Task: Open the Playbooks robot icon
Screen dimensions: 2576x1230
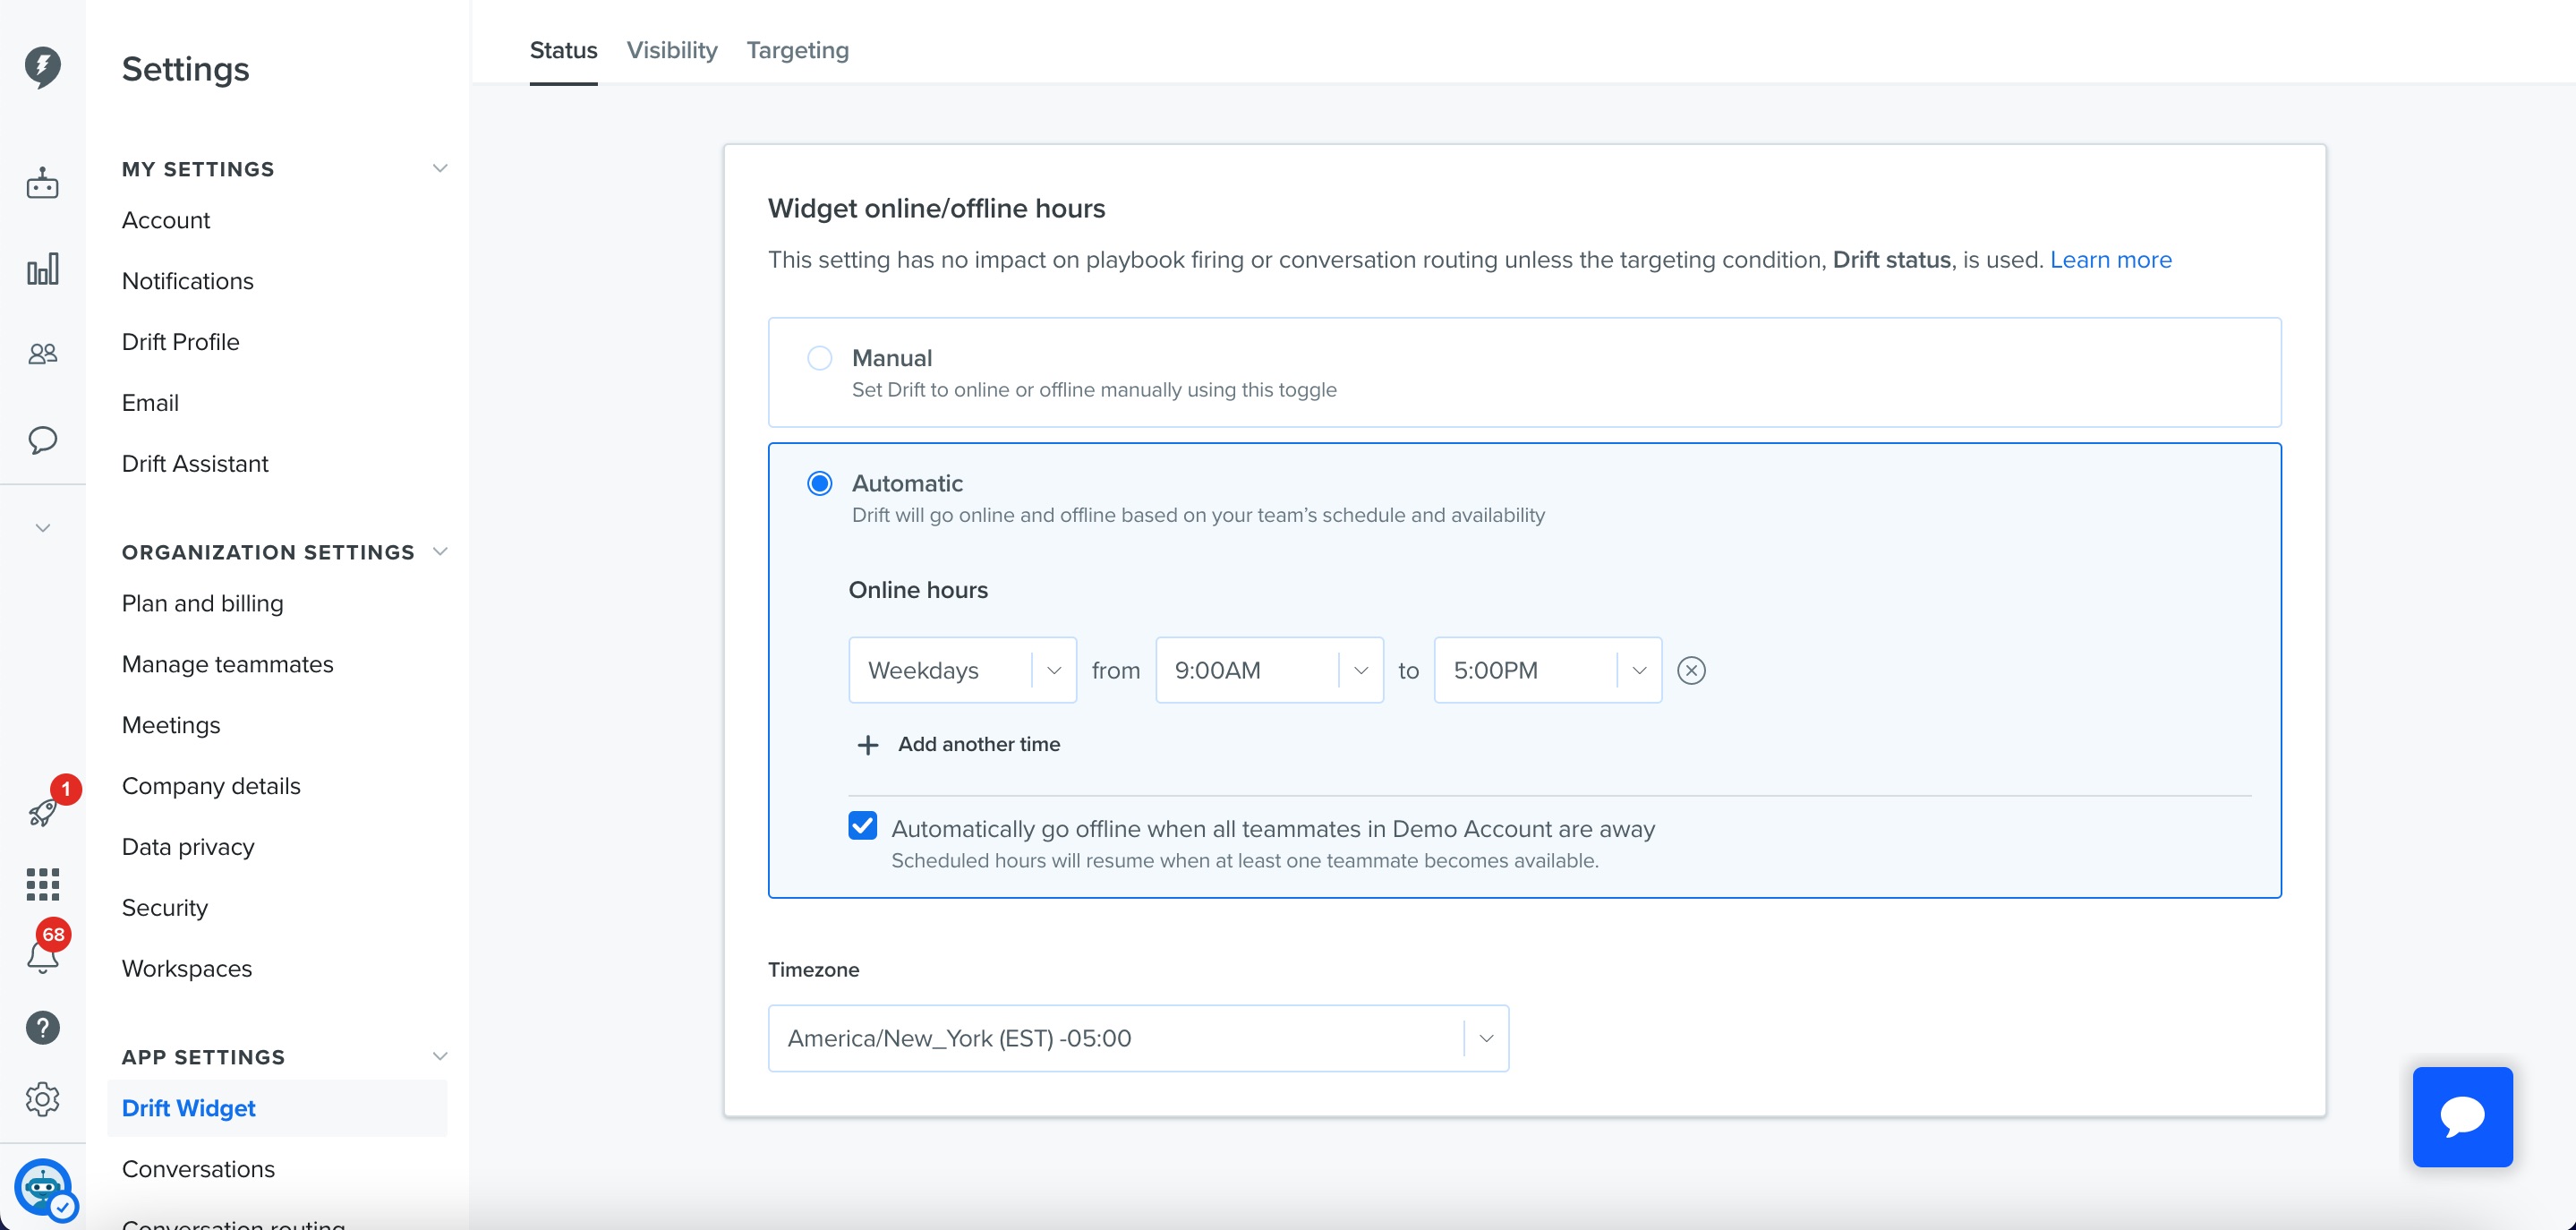Action: tap(42, 184)
